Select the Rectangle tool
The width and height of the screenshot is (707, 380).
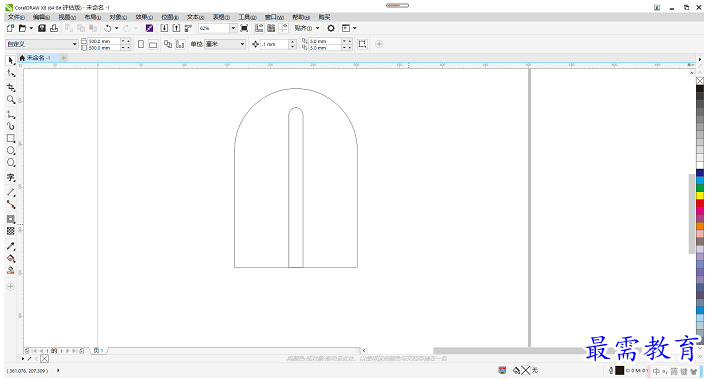coord(11,138)
